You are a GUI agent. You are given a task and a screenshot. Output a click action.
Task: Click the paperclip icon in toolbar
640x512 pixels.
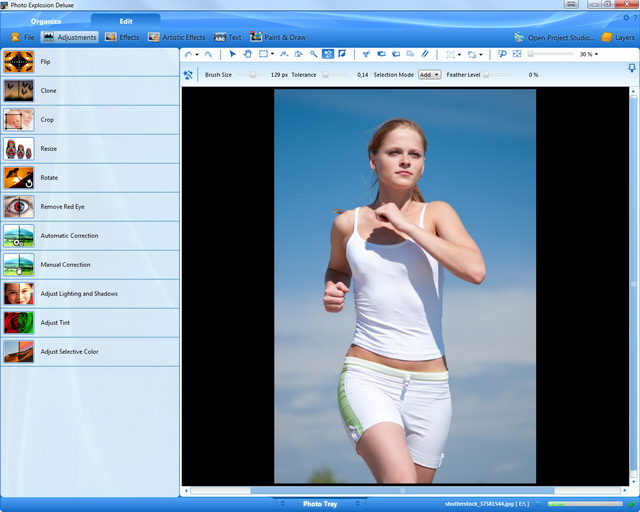(x=425, y=54)
